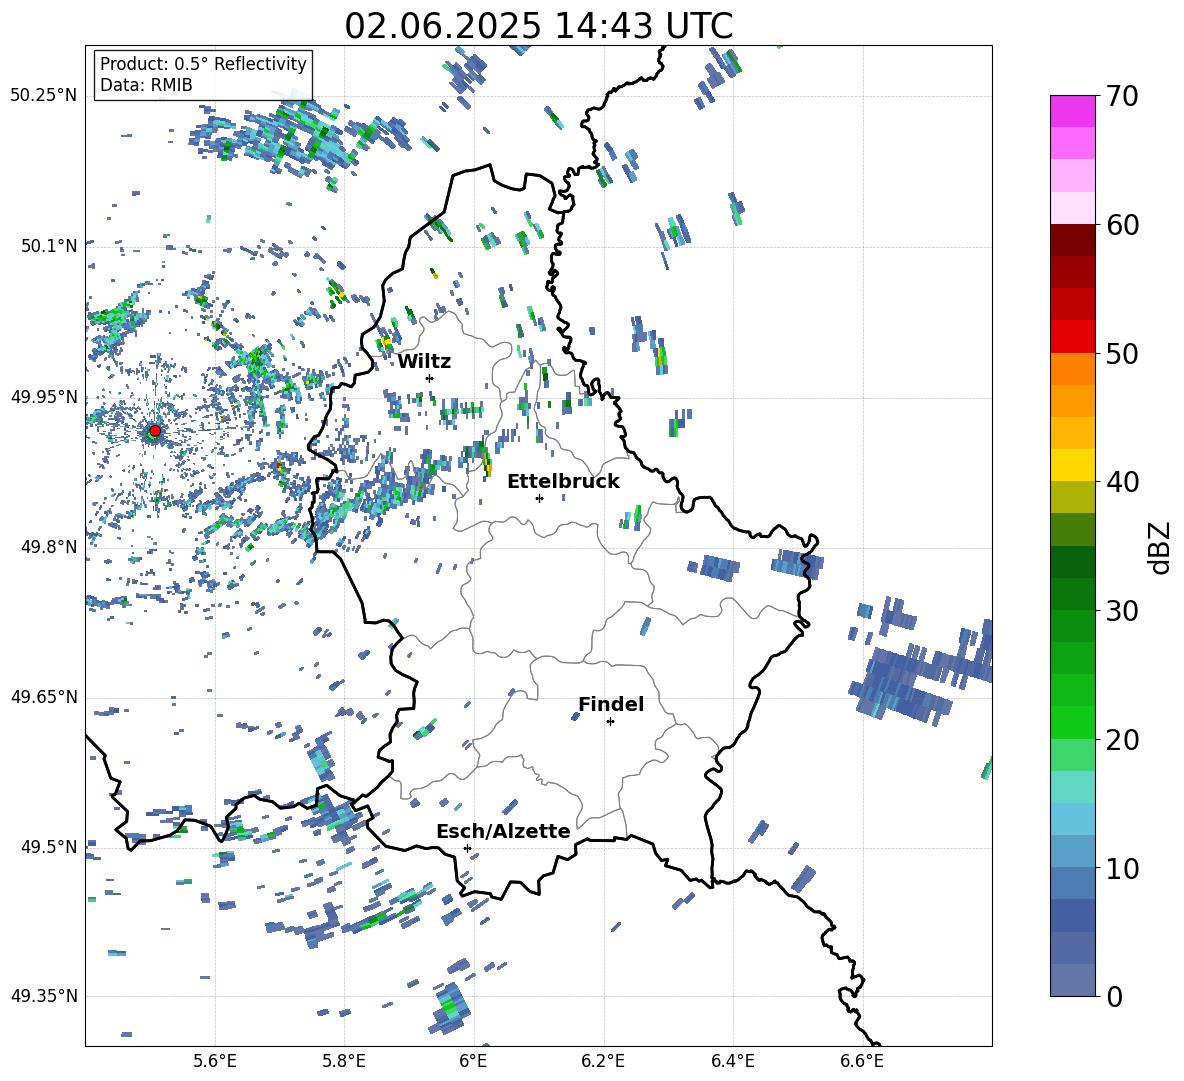Click the 49.95°N latitude label
The height and width of the screenshot is (1081, 1184).
point(44,397)
